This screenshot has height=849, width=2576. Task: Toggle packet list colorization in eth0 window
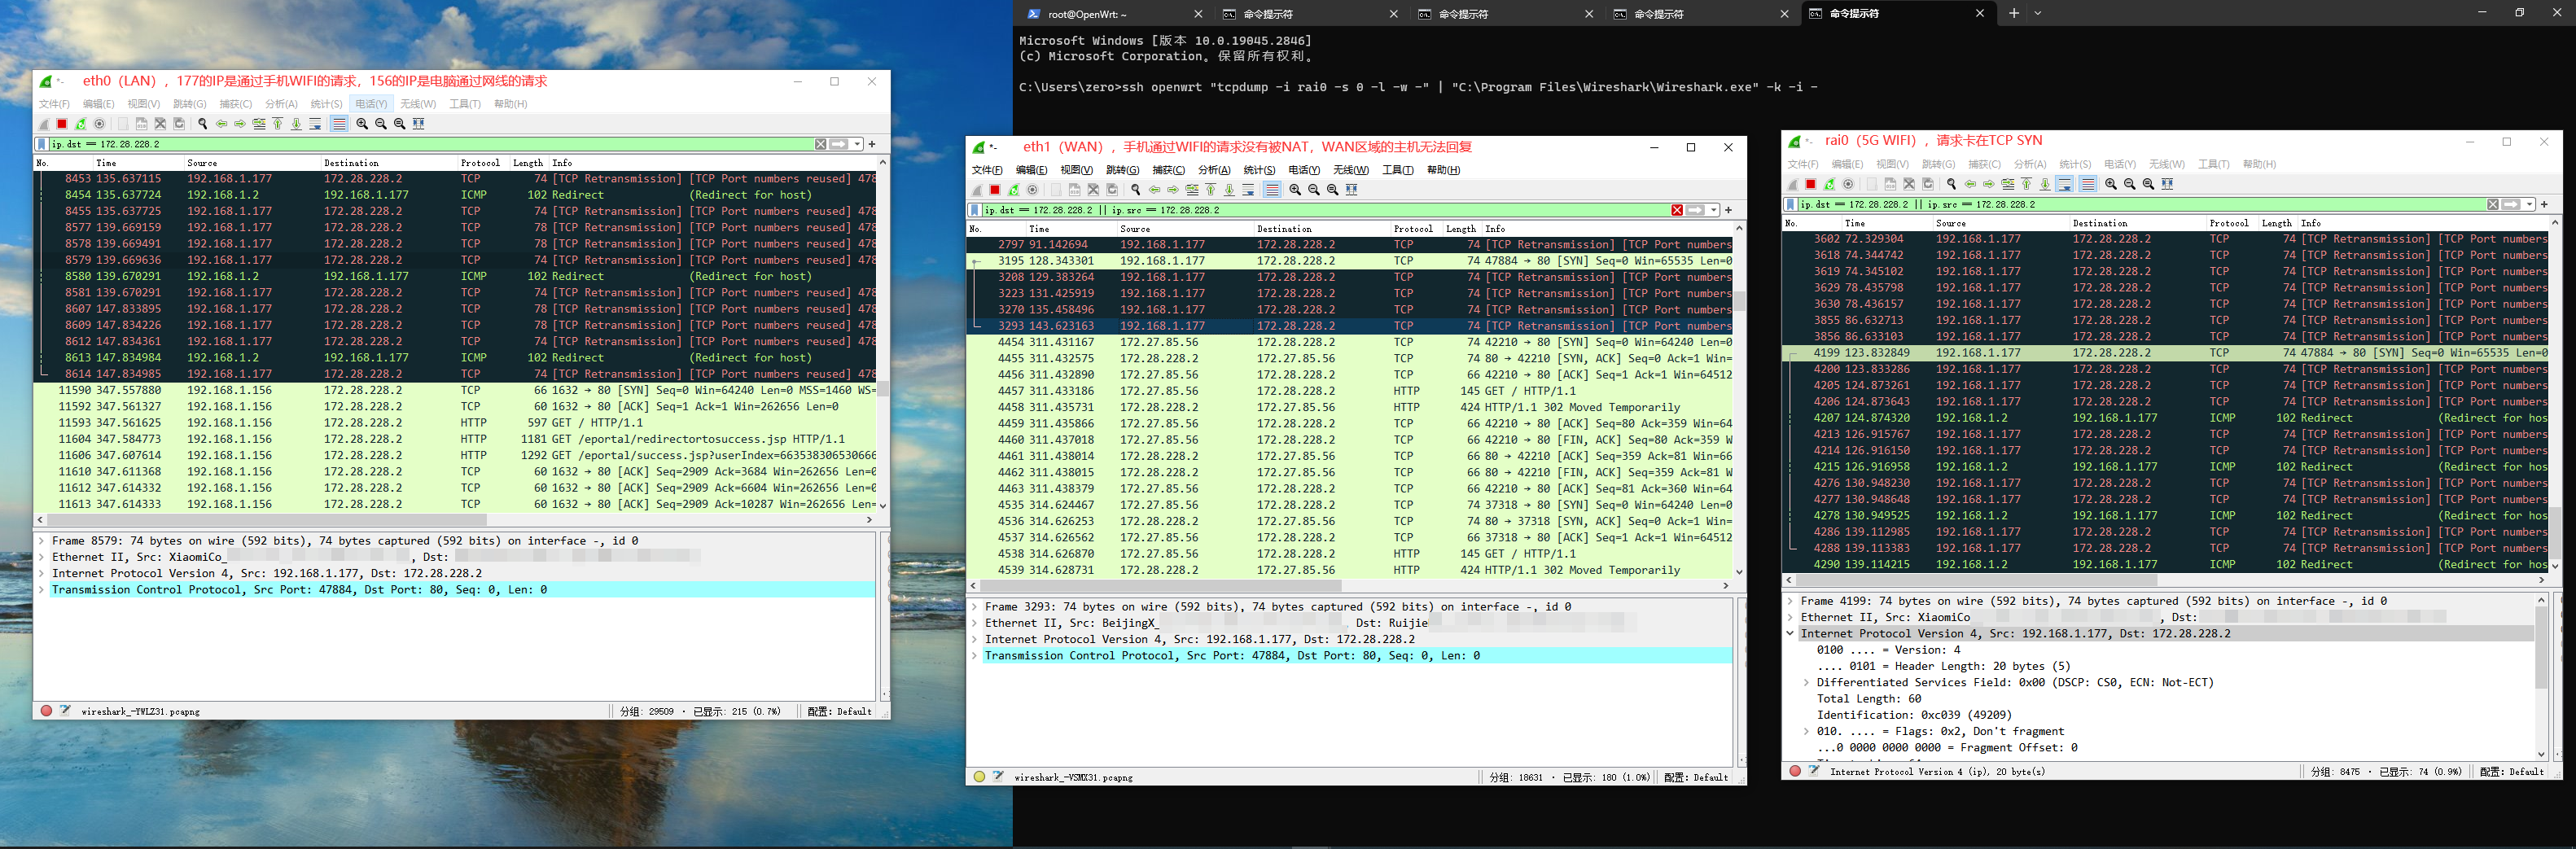tap(340, 123)
